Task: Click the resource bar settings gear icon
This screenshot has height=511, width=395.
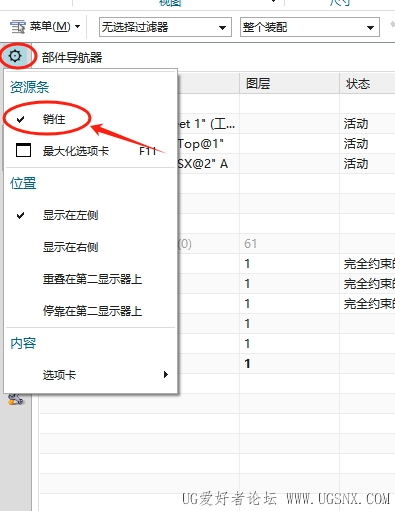Action: click(x=15, y=56)
